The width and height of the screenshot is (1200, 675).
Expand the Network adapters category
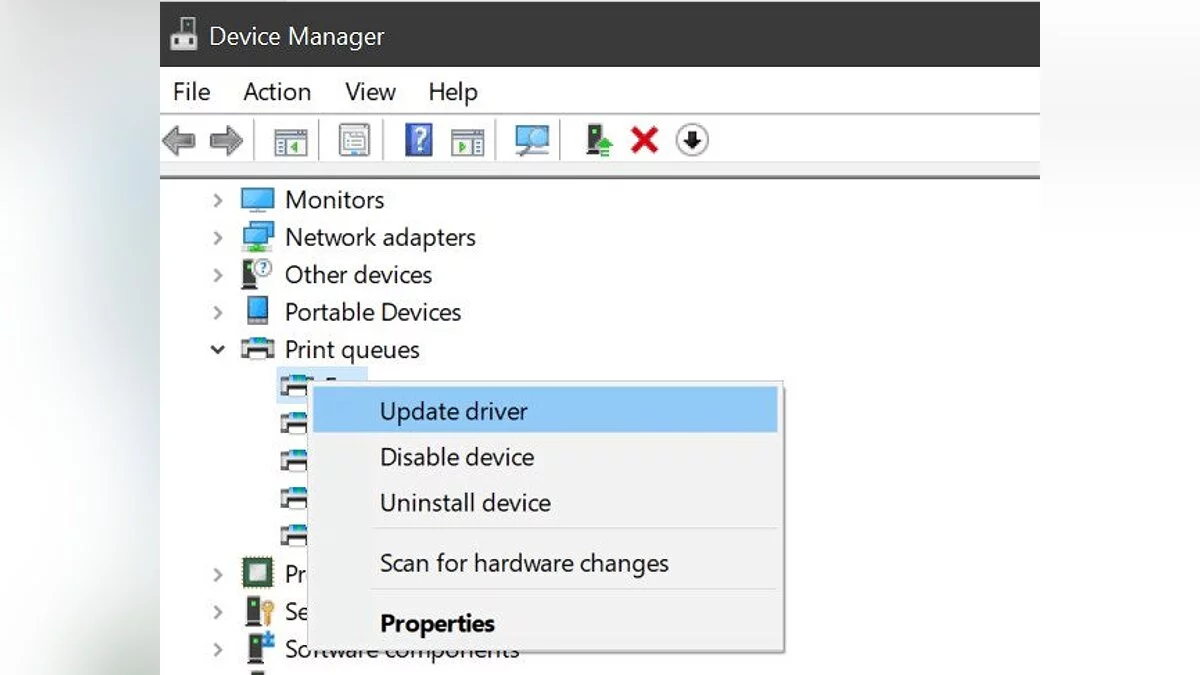(218, 238)
